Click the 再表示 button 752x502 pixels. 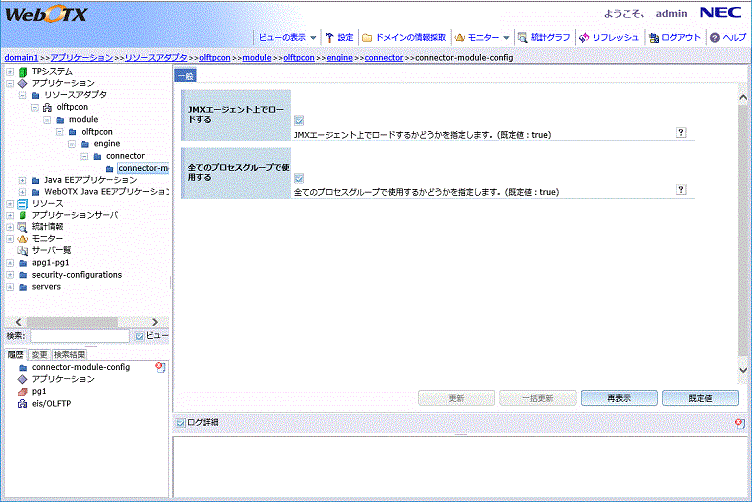click(x=618, y=398)
